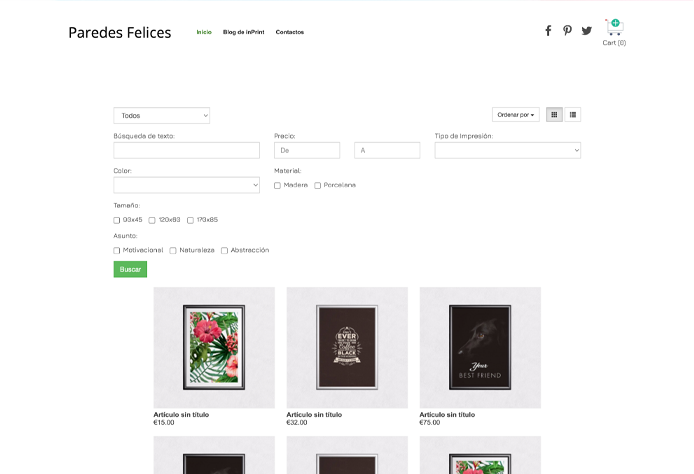The height and width of the screenshot is (474, 694).
Task: Open the Facebook social icon
Action: [x=548, y=31]
